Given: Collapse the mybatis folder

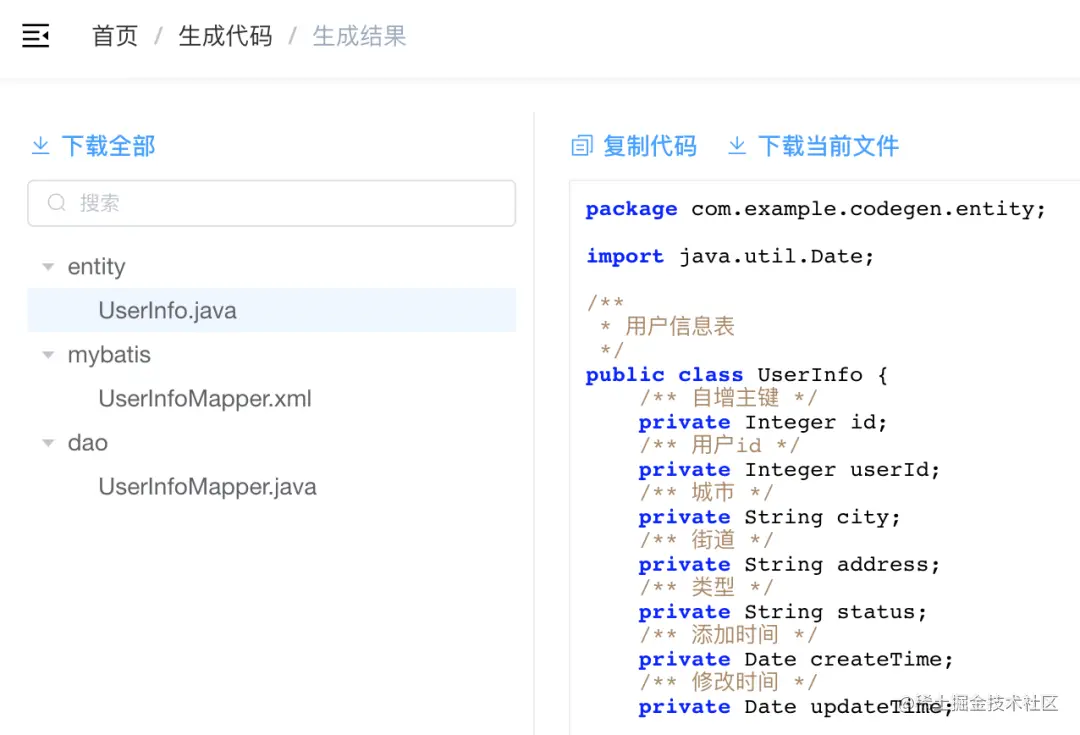Looking at the screenshot, I should [47, 355].
